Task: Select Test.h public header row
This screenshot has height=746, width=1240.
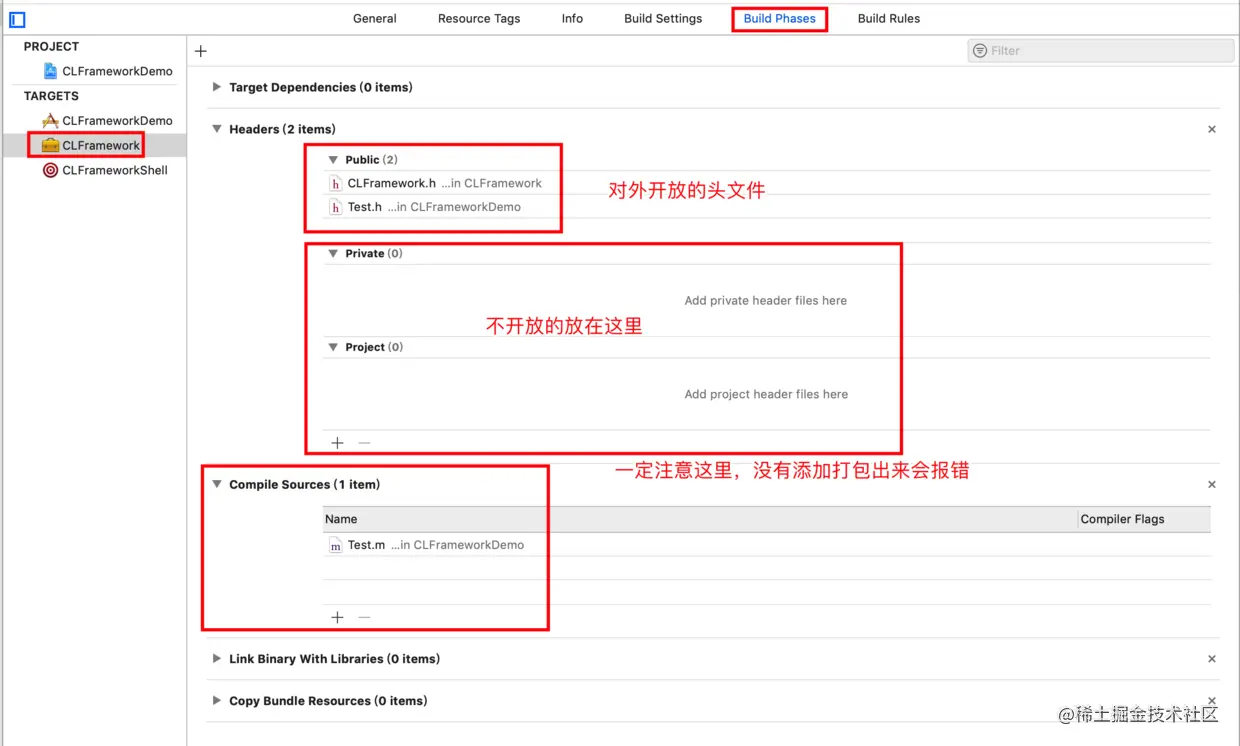Action: [x=767, y=208]
